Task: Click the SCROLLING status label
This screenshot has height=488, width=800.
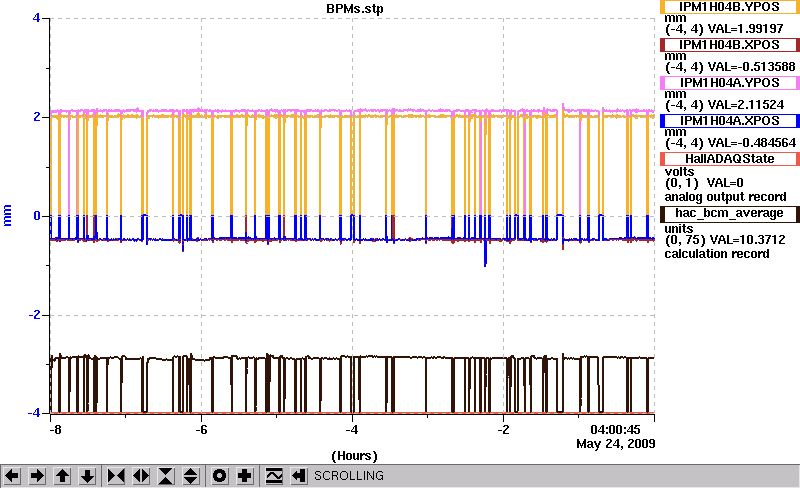Action: point(349,476)
